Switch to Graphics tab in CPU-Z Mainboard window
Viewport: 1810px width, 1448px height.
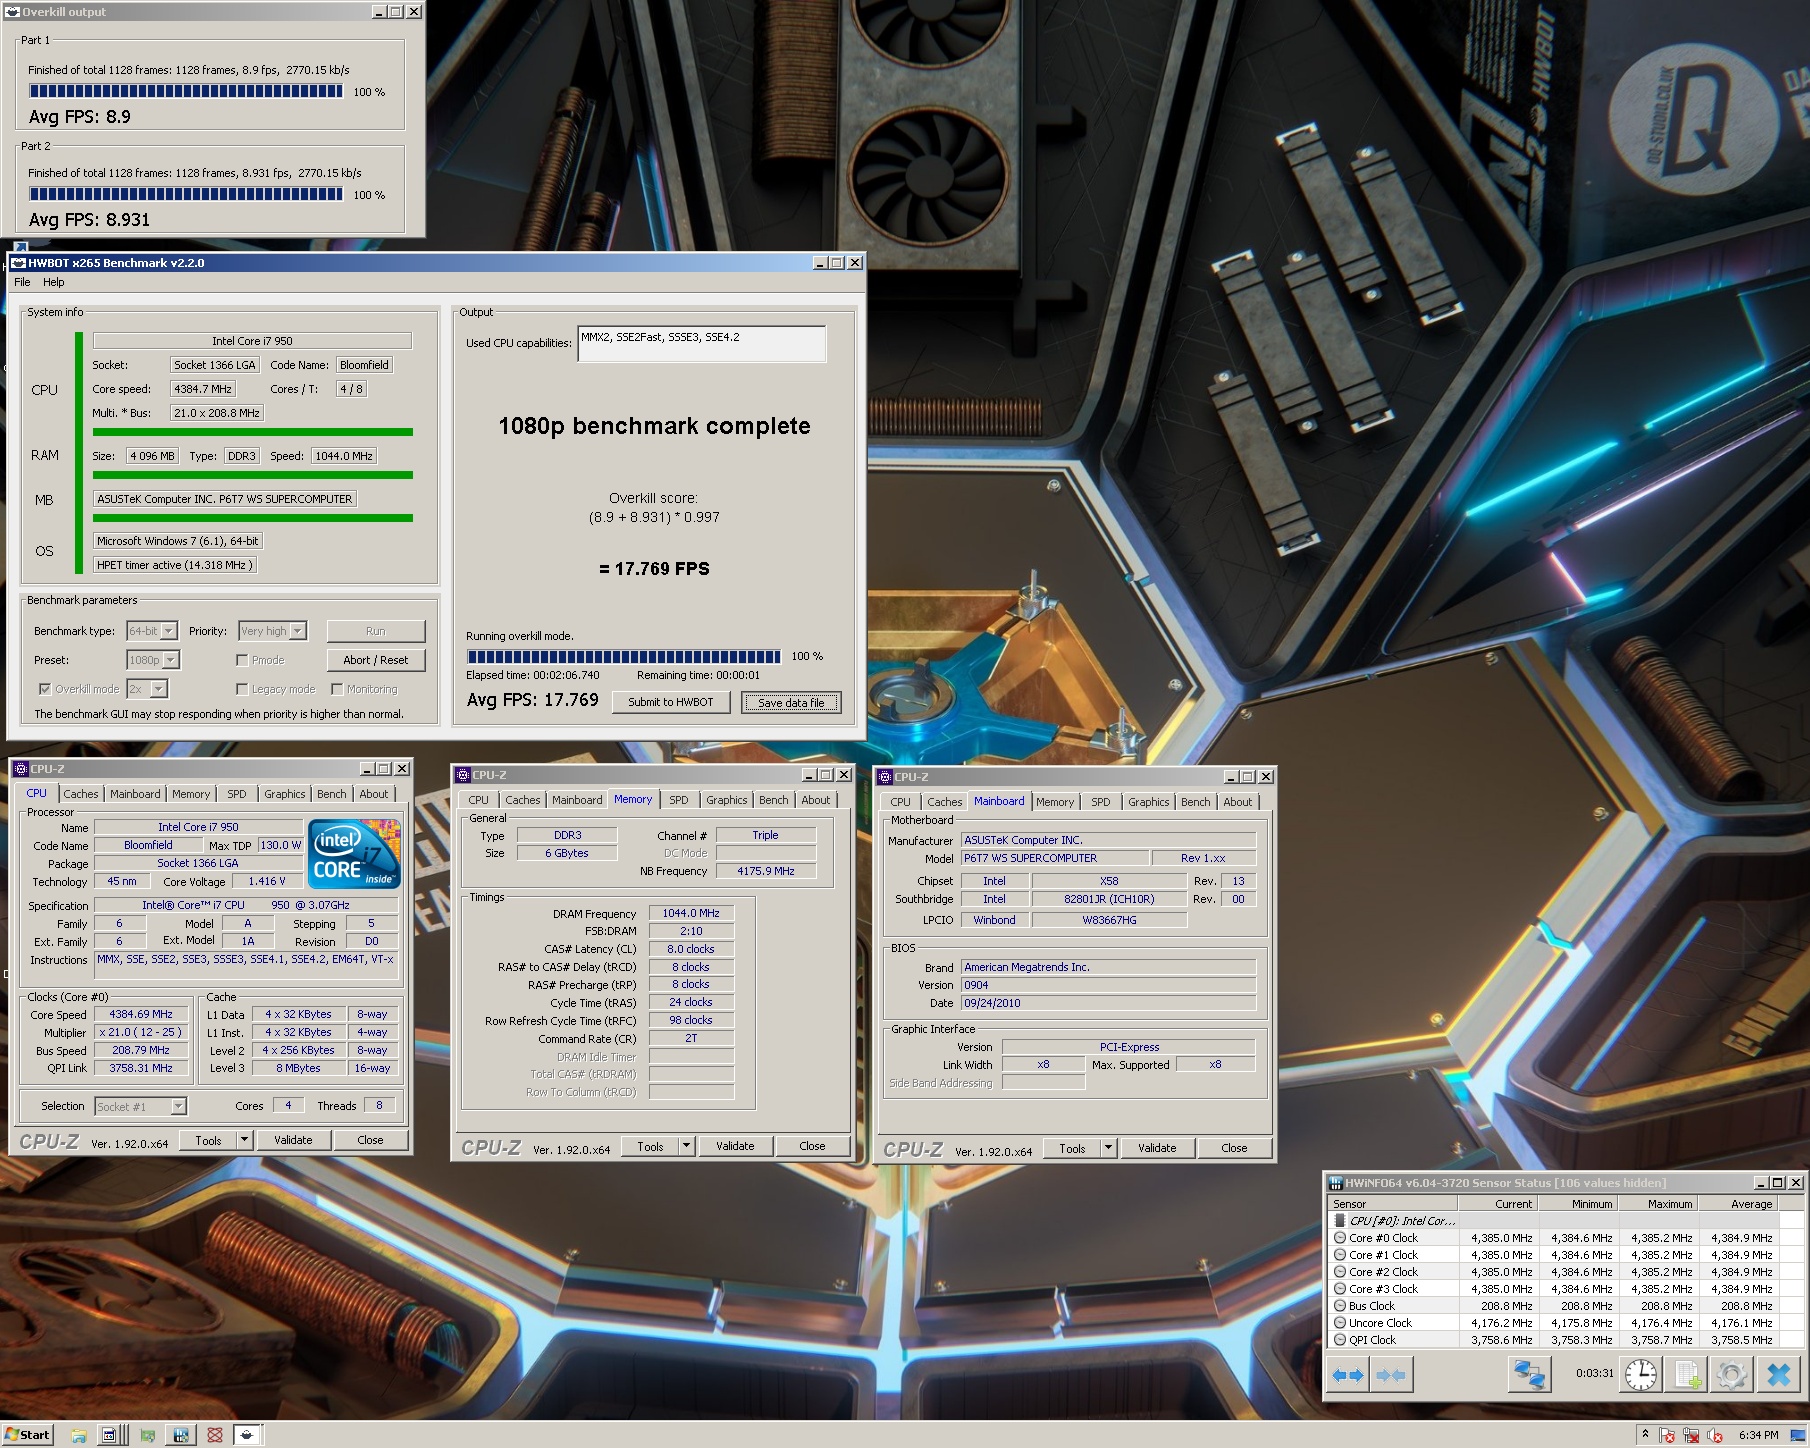click(1148, 802)
